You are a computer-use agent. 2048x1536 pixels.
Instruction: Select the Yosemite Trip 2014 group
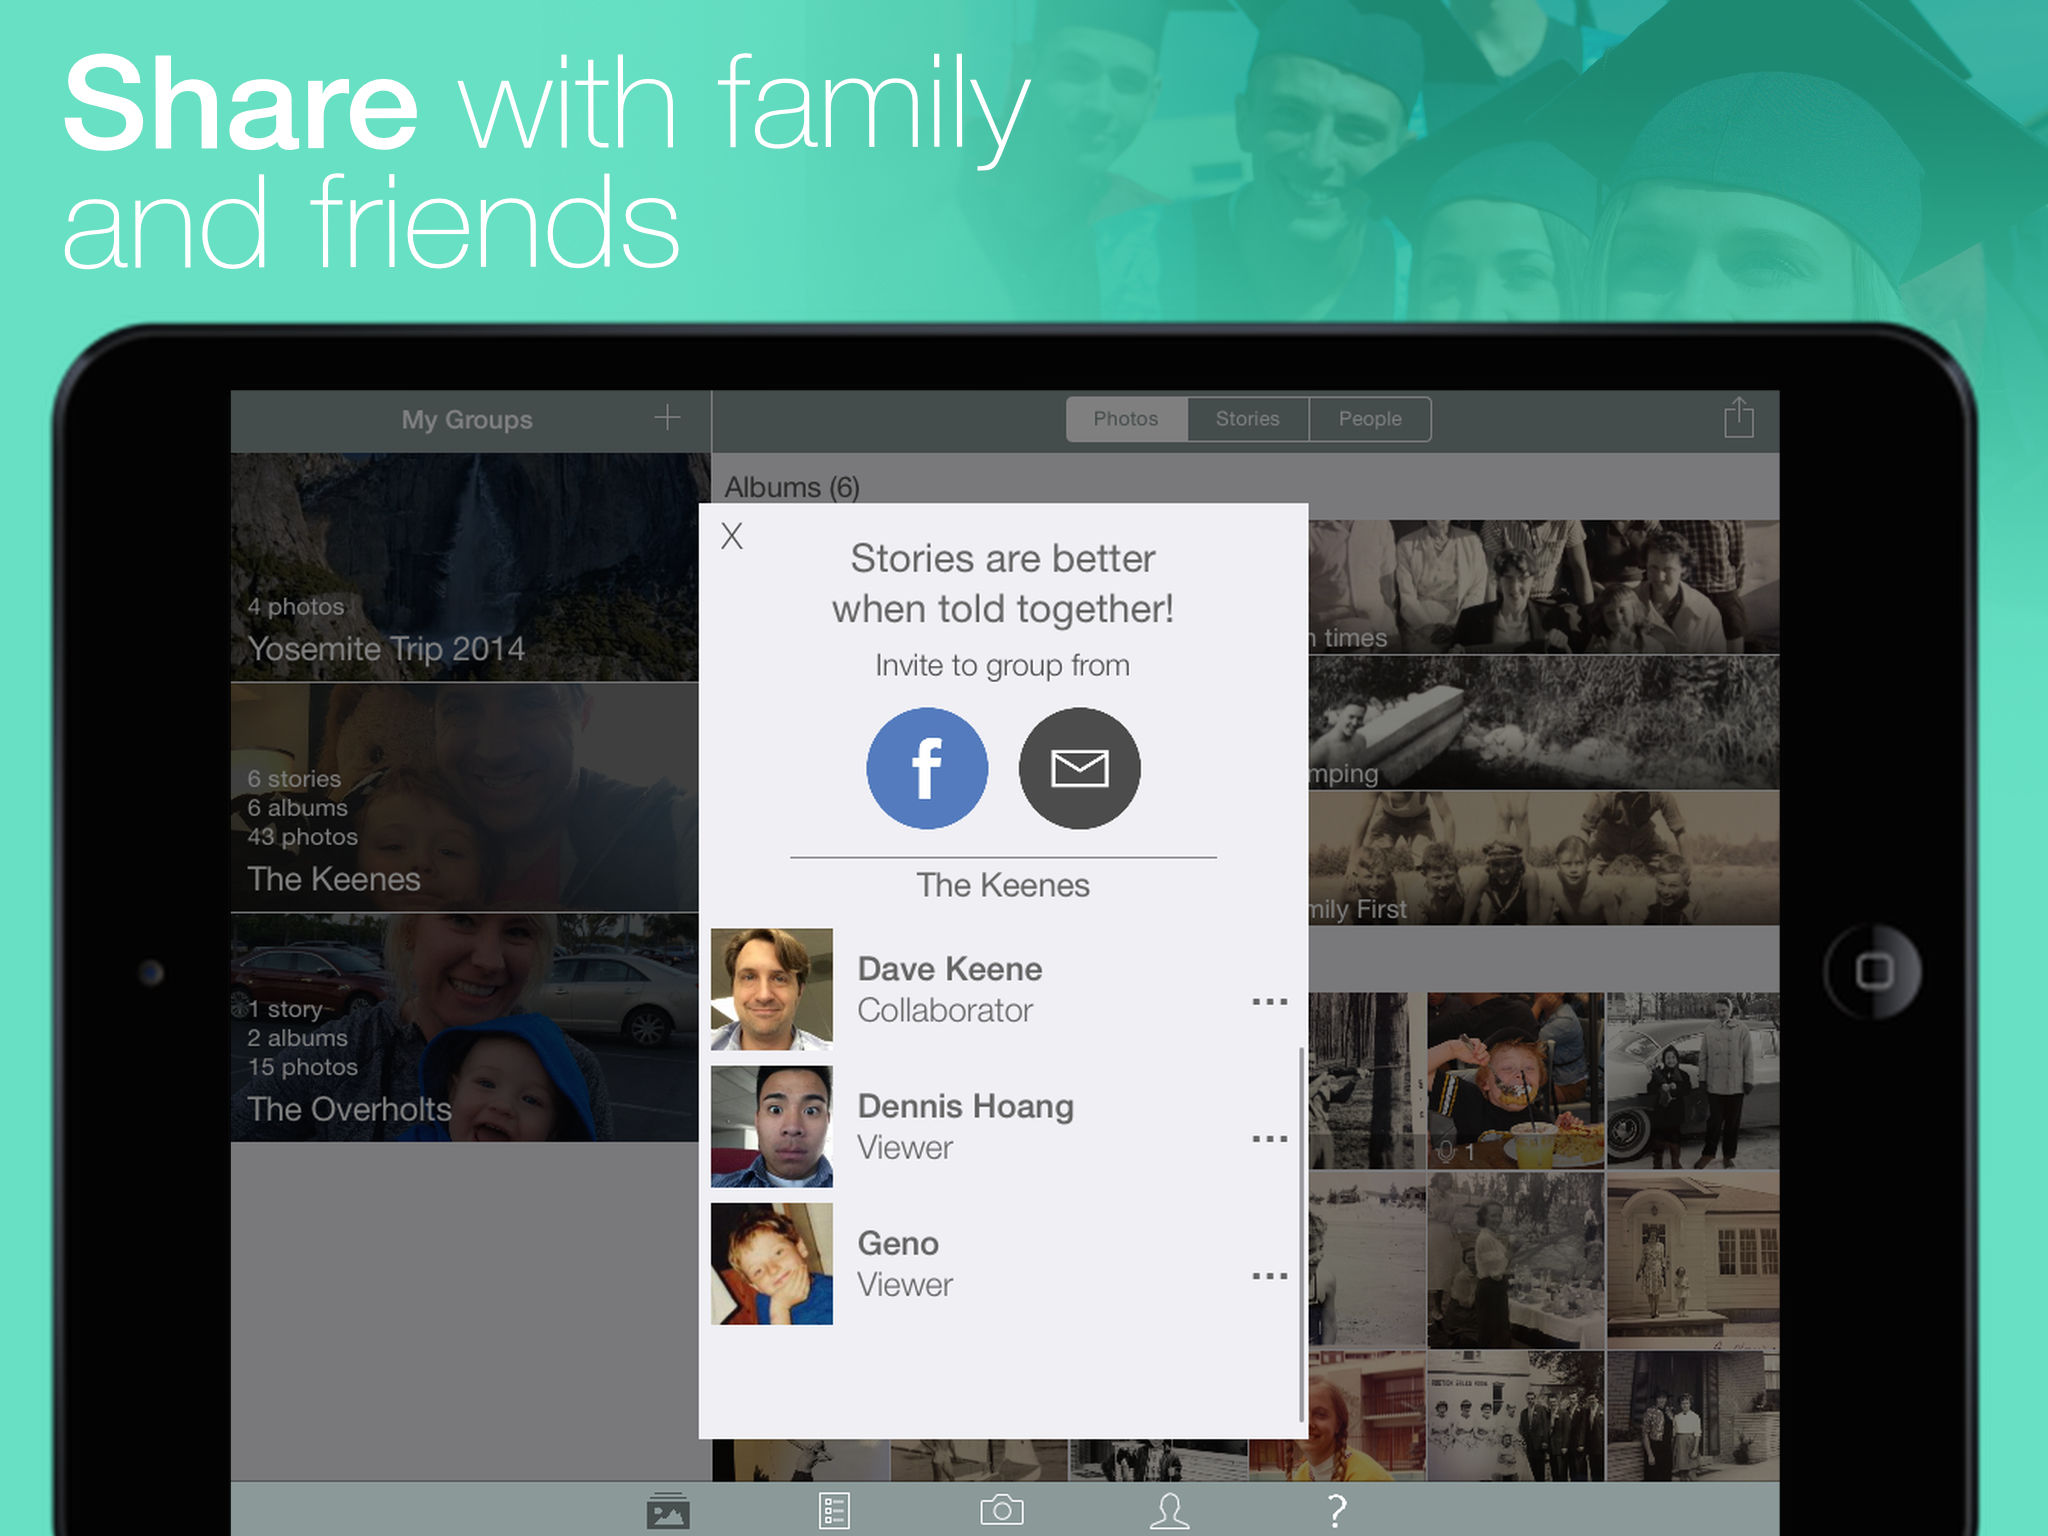(x=465, y=567)
